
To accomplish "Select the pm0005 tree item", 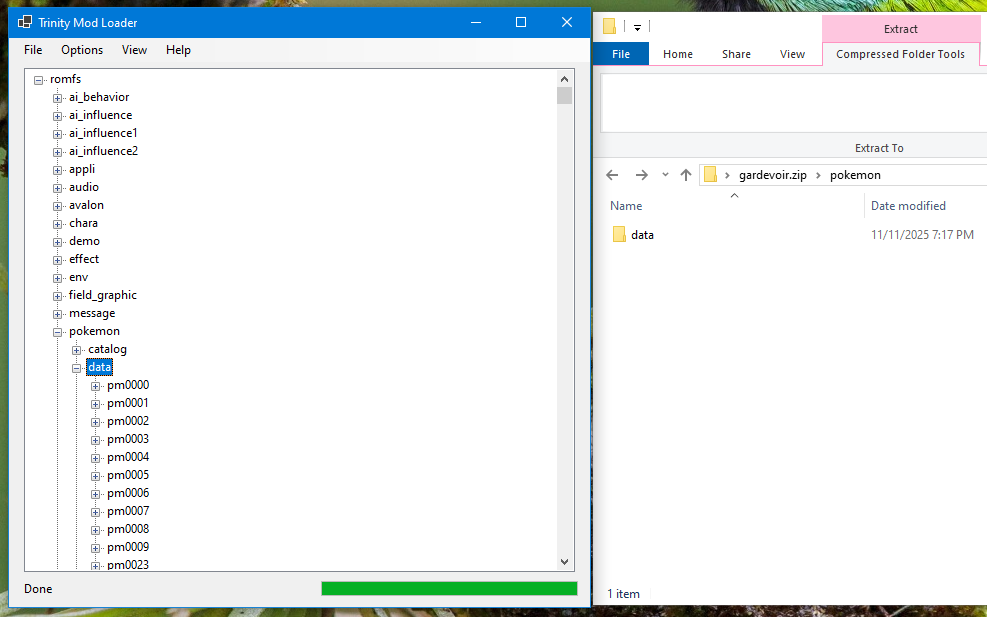I will pos(128,475).
